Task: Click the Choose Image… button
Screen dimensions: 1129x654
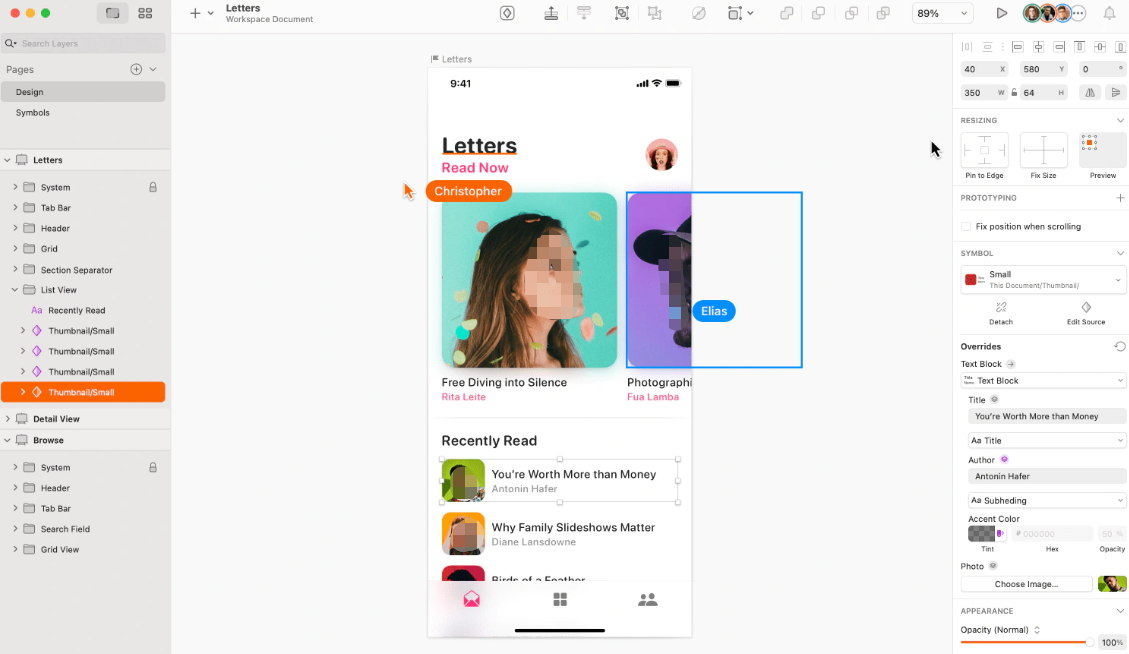Action: point(1026,584)
